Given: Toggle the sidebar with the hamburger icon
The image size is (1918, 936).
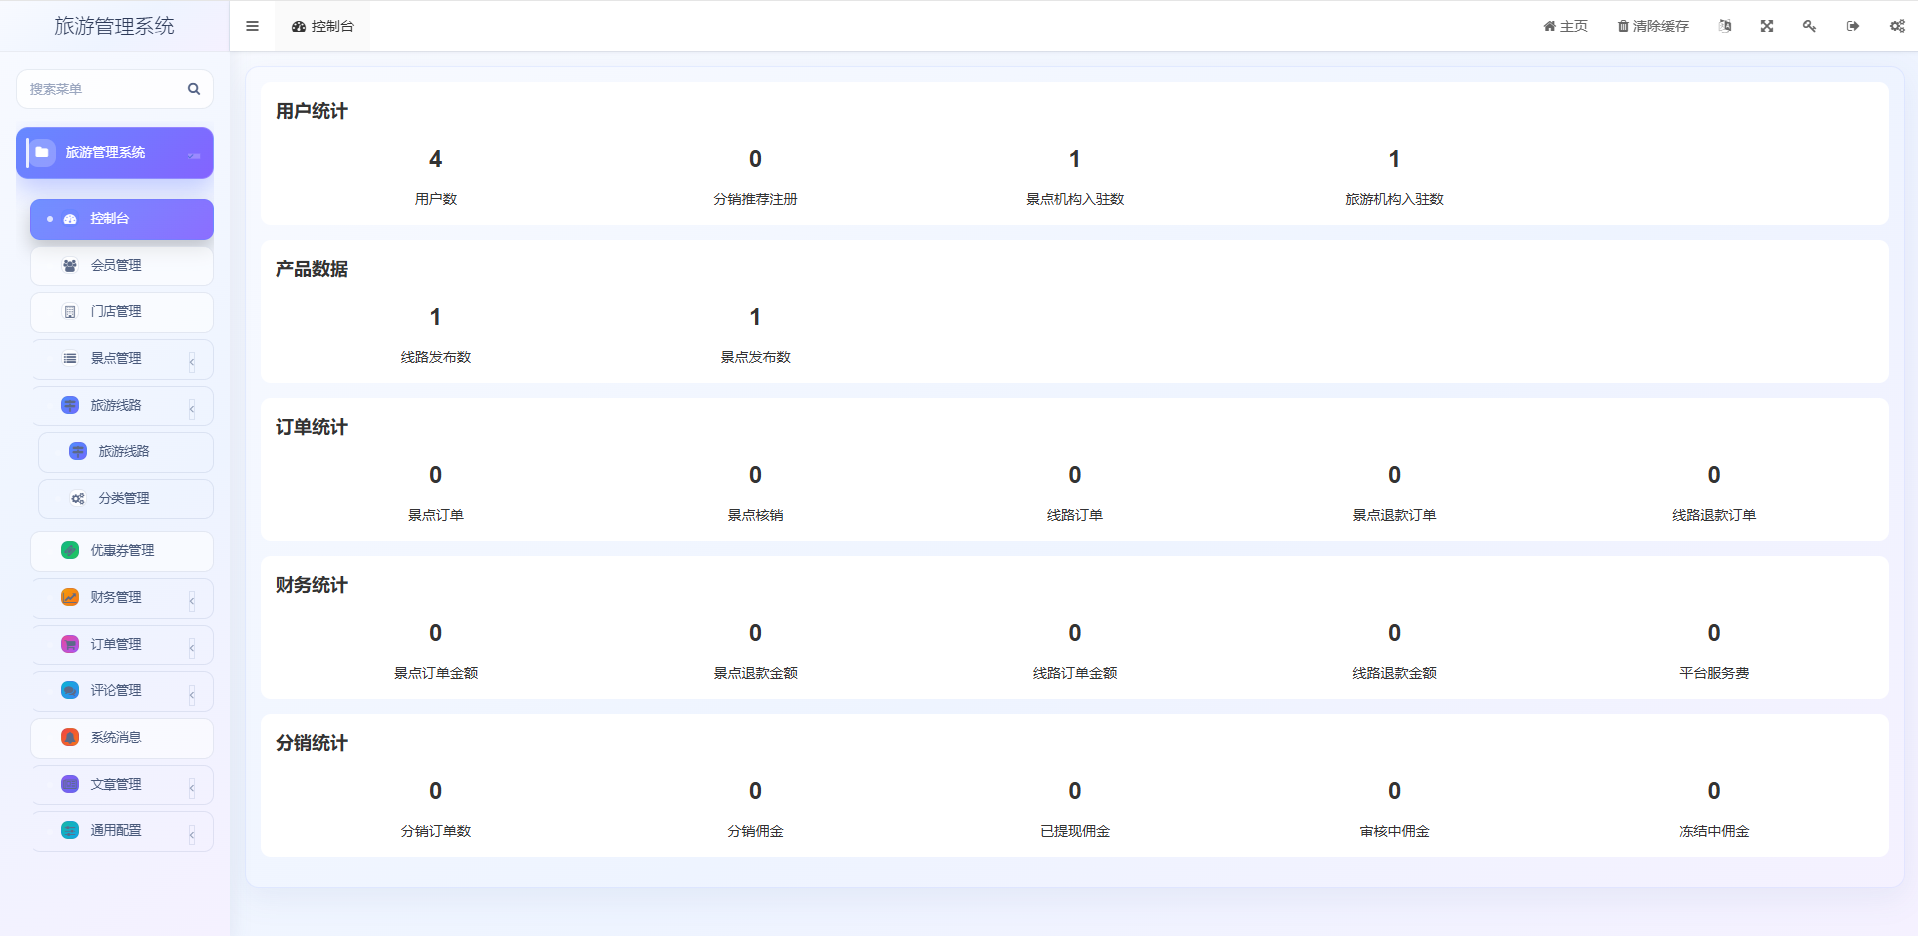Looking at the screenshot, I should 252,26.
